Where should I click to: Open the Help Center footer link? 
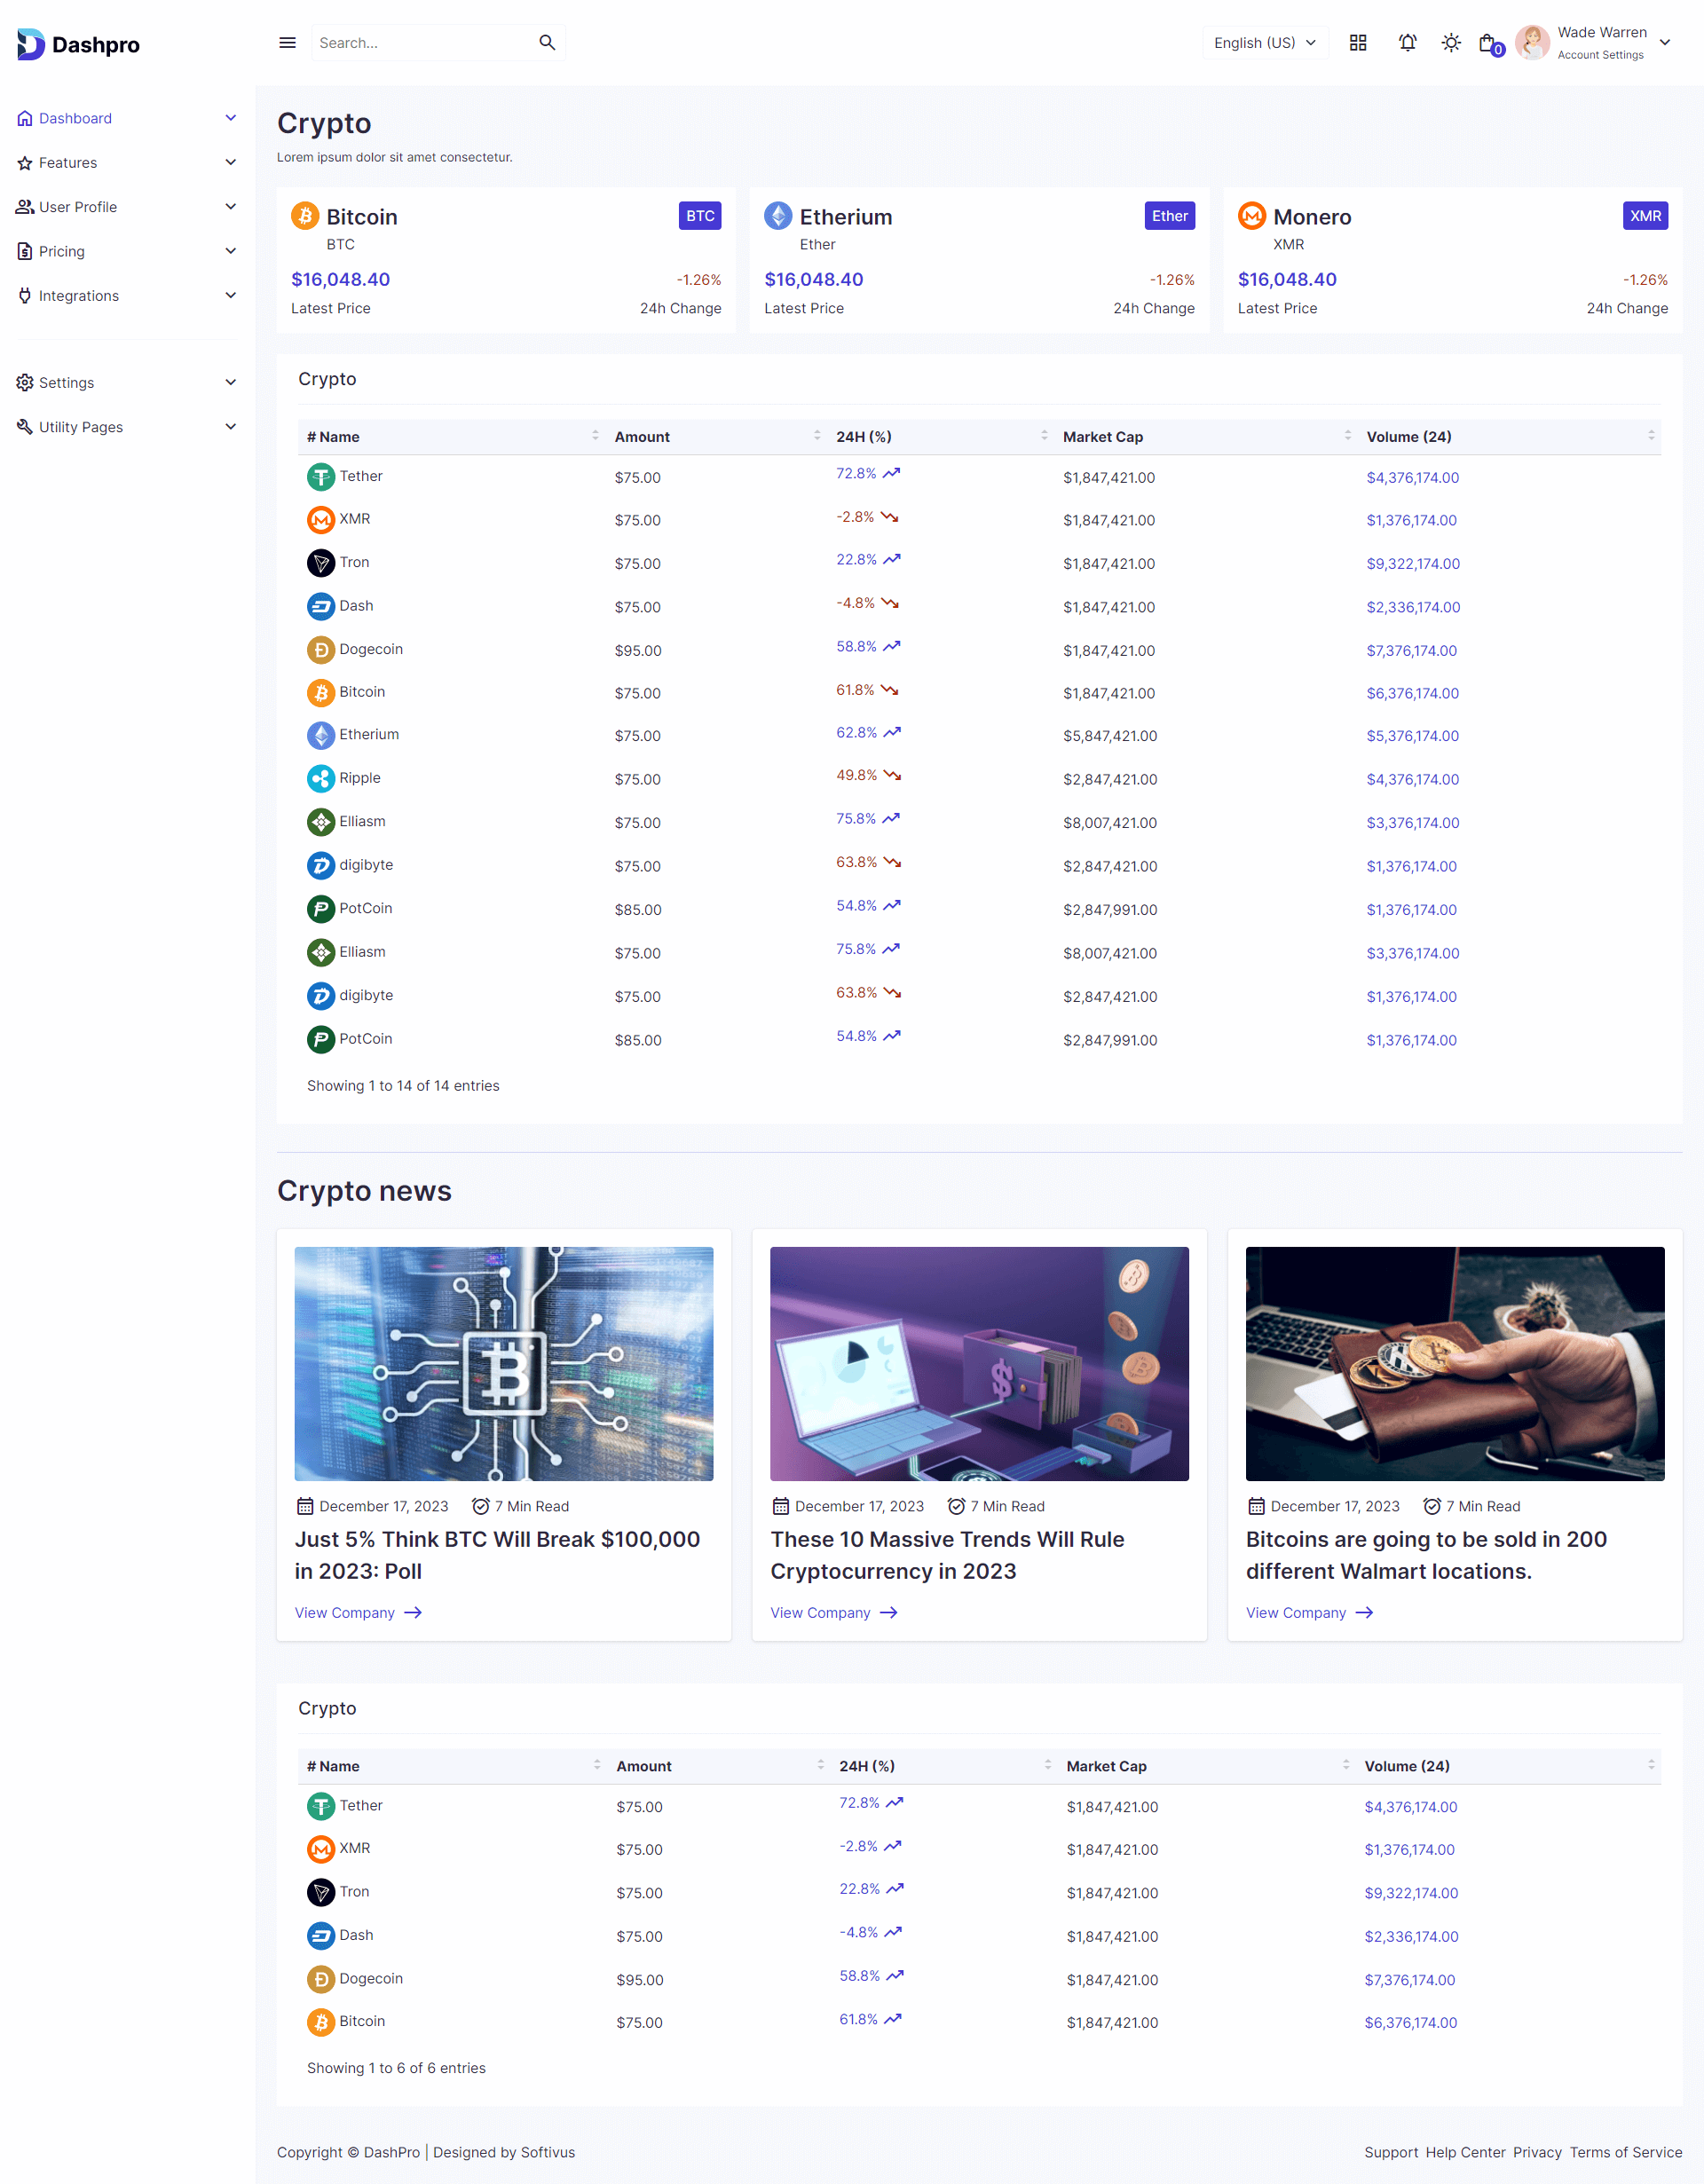[1465, 2152]
